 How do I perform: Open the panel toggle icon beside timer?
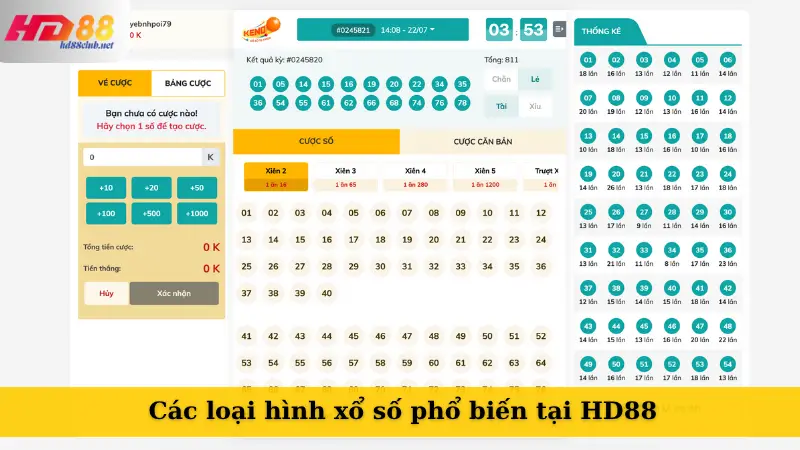(559, 29)
